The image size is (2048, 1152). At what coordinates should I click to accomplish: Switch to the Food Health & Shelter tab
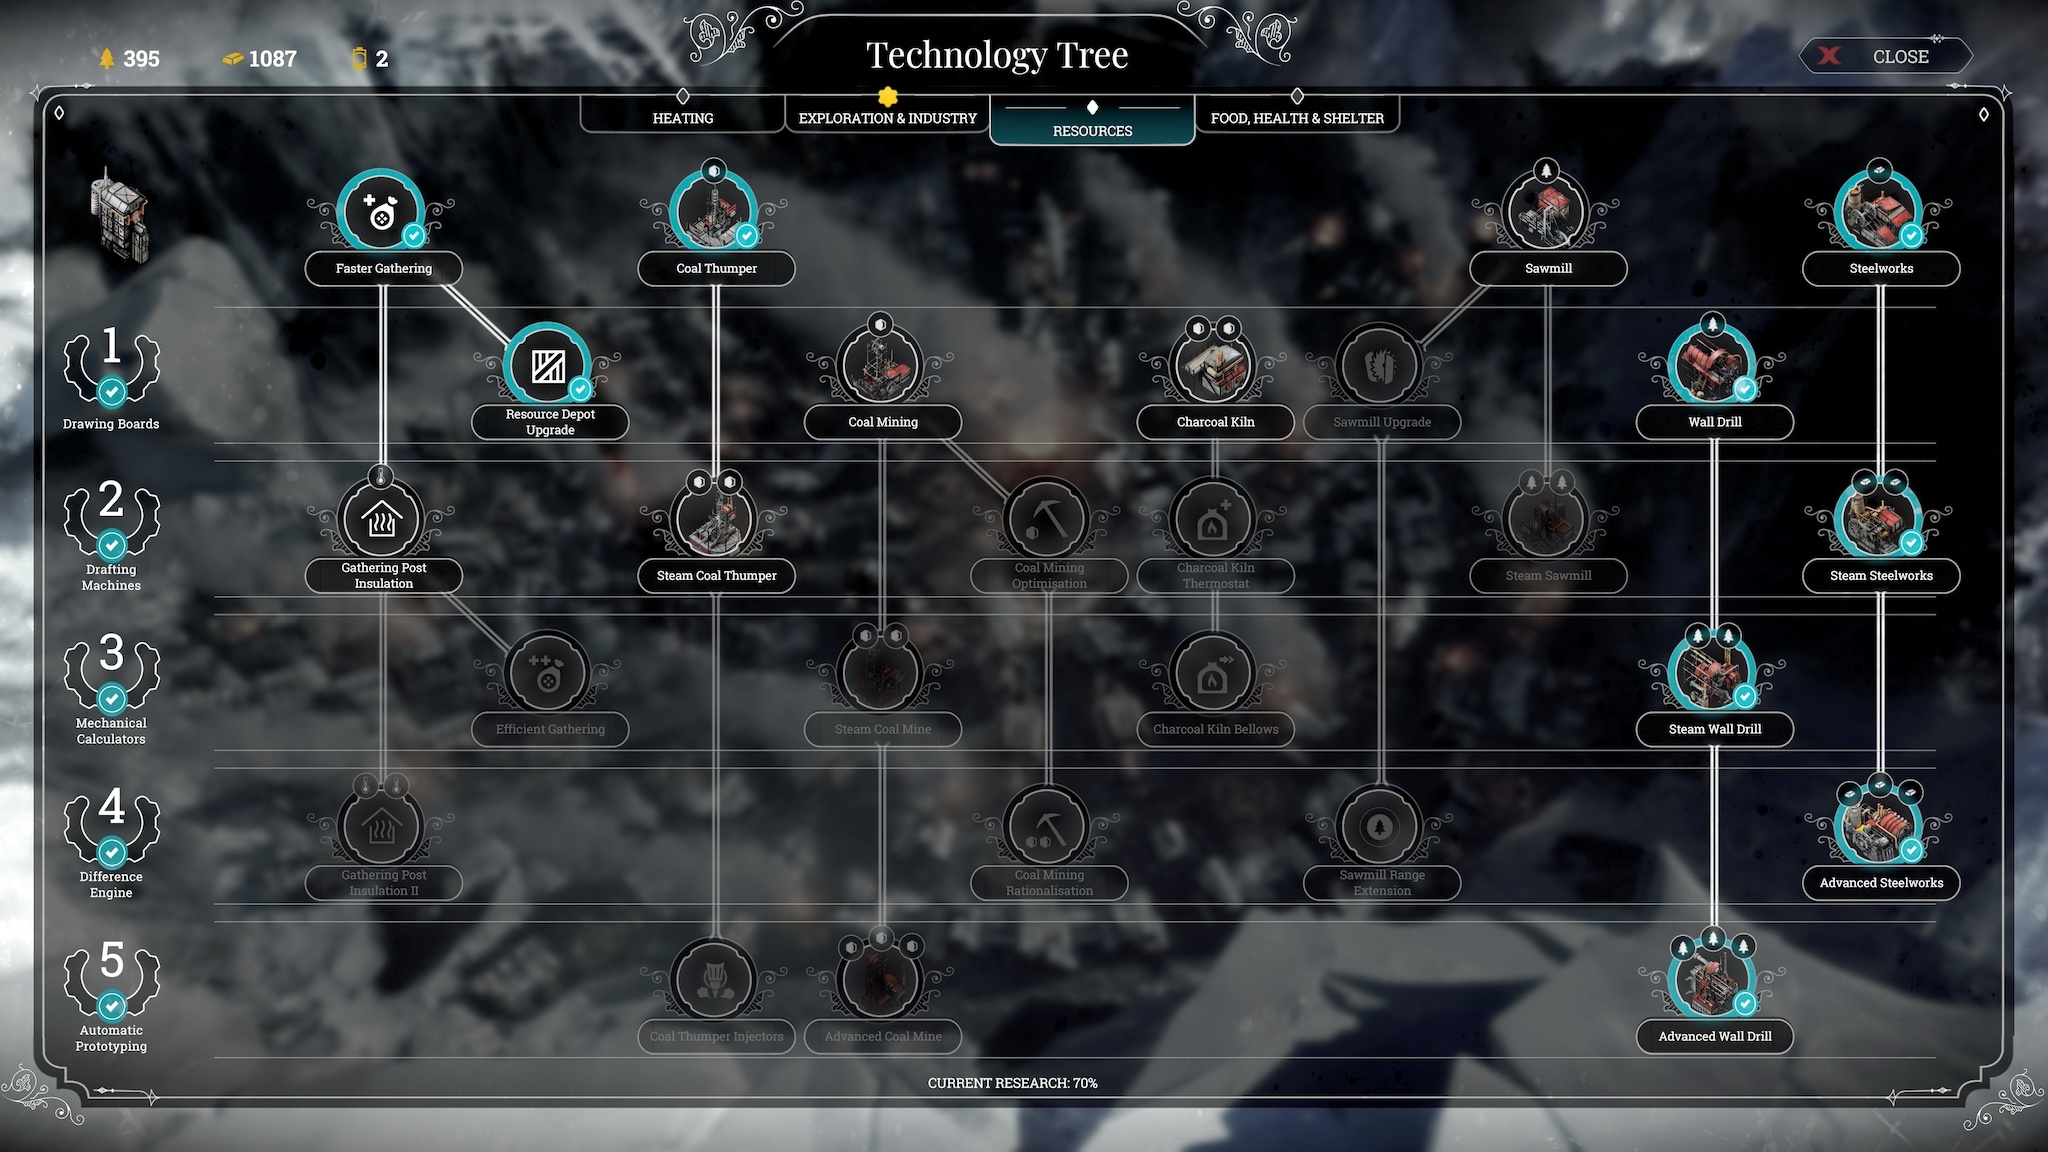(x=1295, y=117)
